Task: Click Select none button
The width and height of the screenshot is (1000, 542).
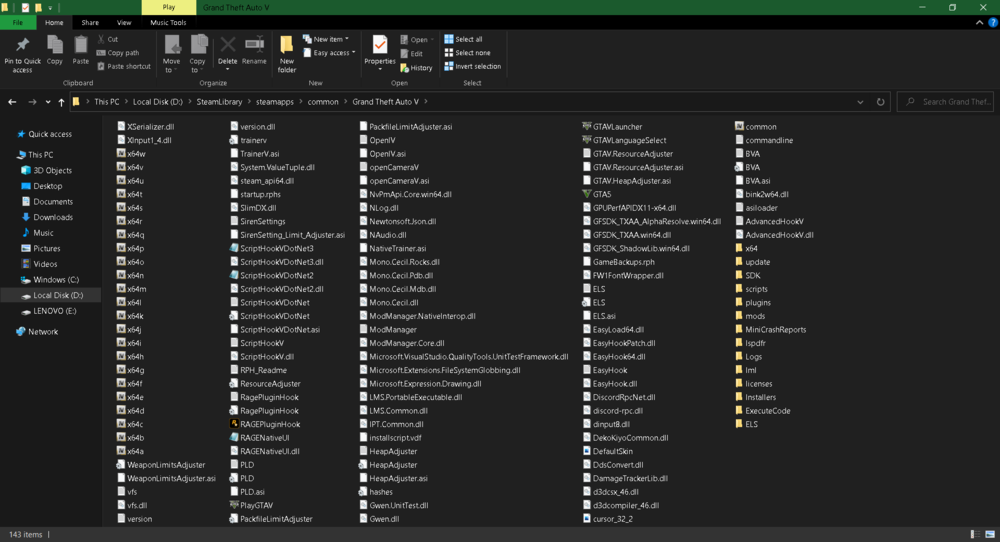Action: click(x=467, y=53)
